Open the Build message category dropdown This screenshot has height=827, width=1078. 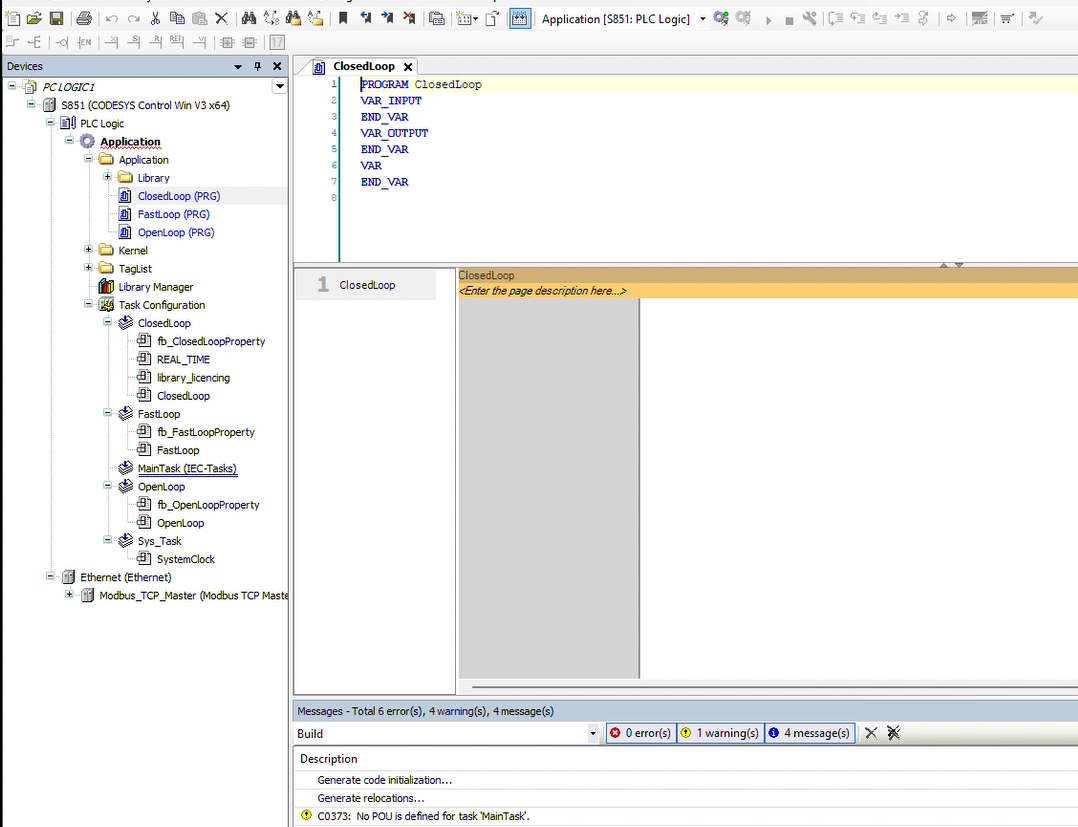point(593,734)
